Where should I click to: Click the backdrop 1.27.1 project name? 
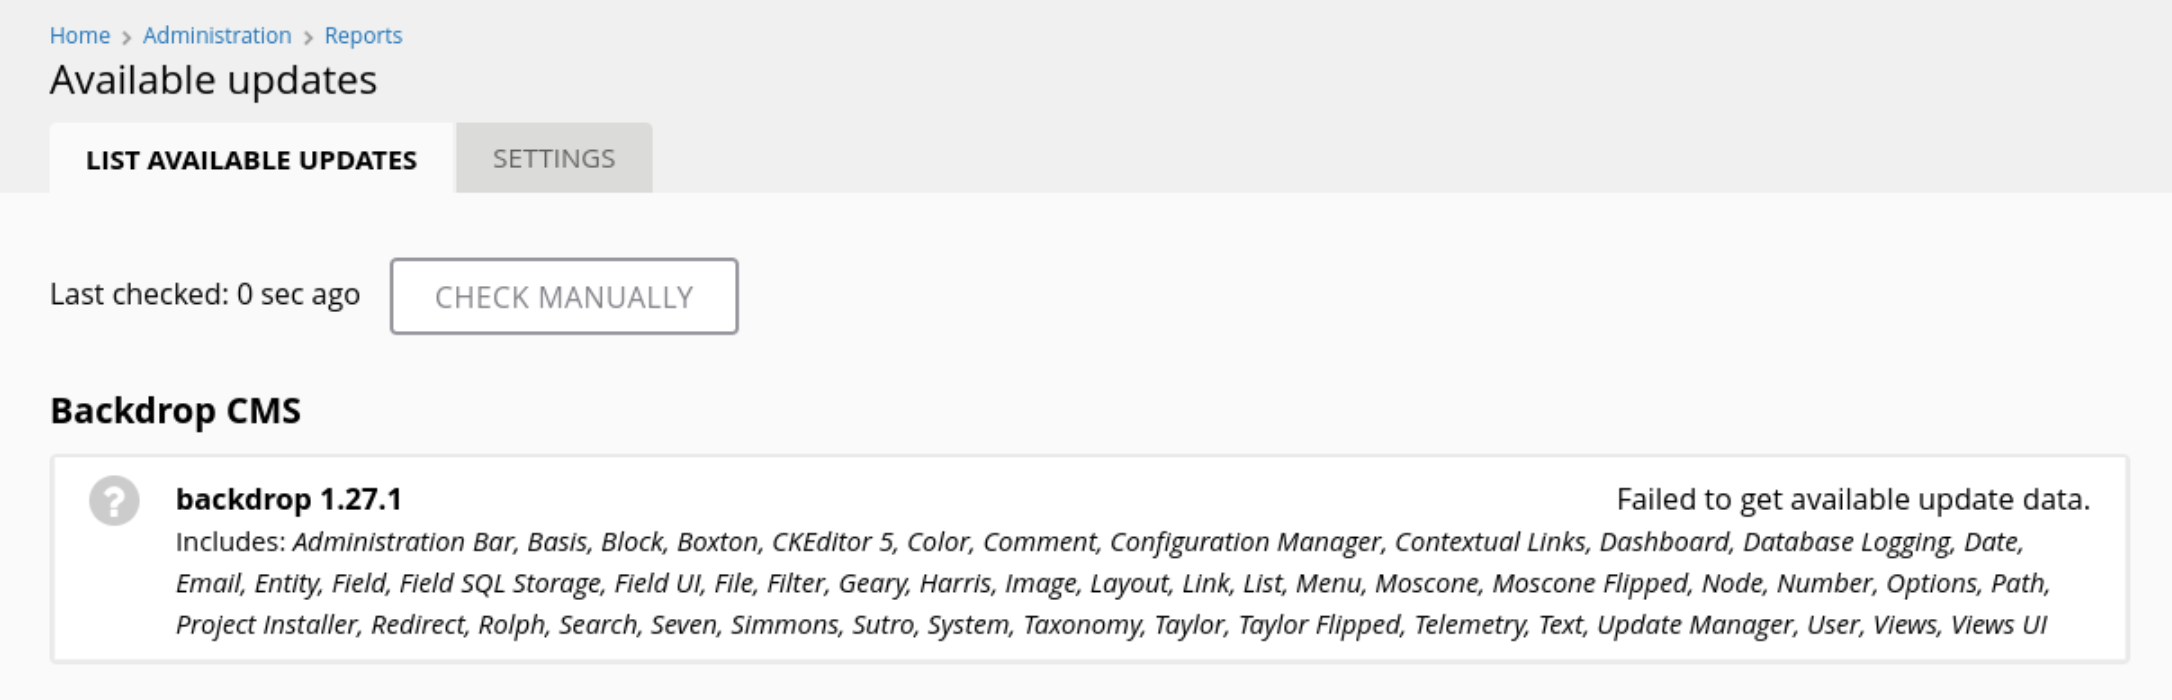click(289, 499)
